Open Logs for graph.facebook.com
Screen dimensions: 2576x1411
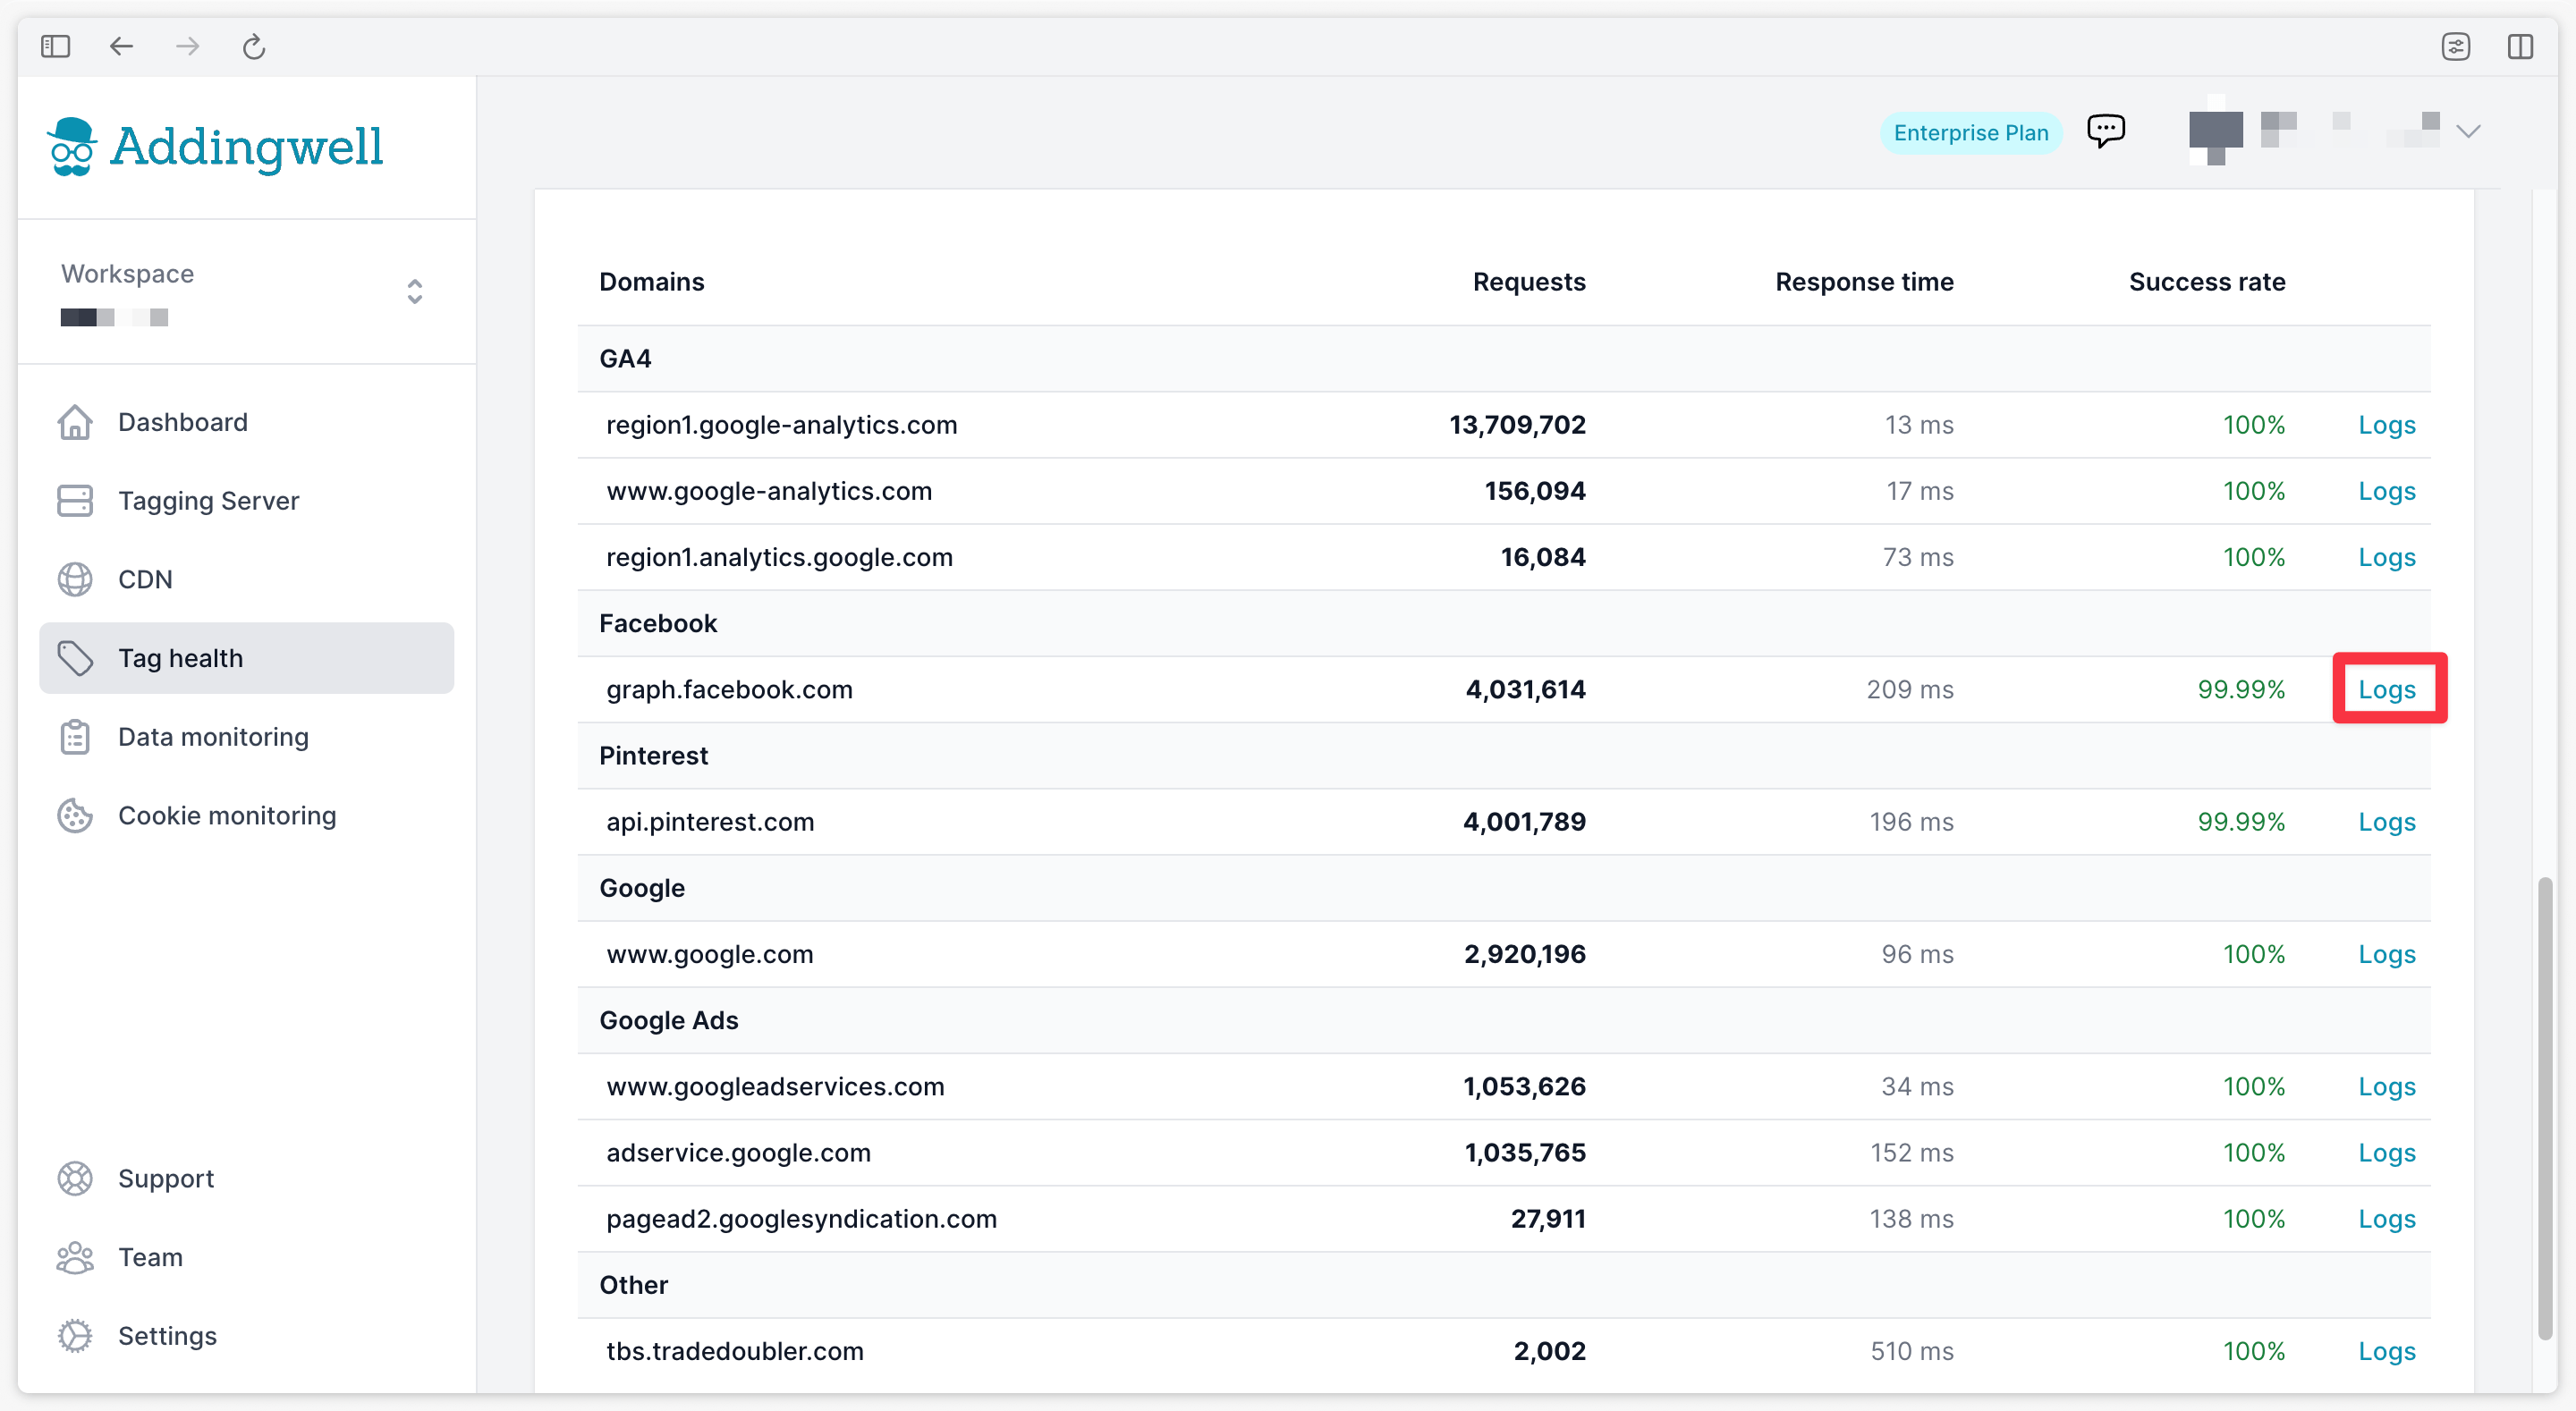(2386, 689)
